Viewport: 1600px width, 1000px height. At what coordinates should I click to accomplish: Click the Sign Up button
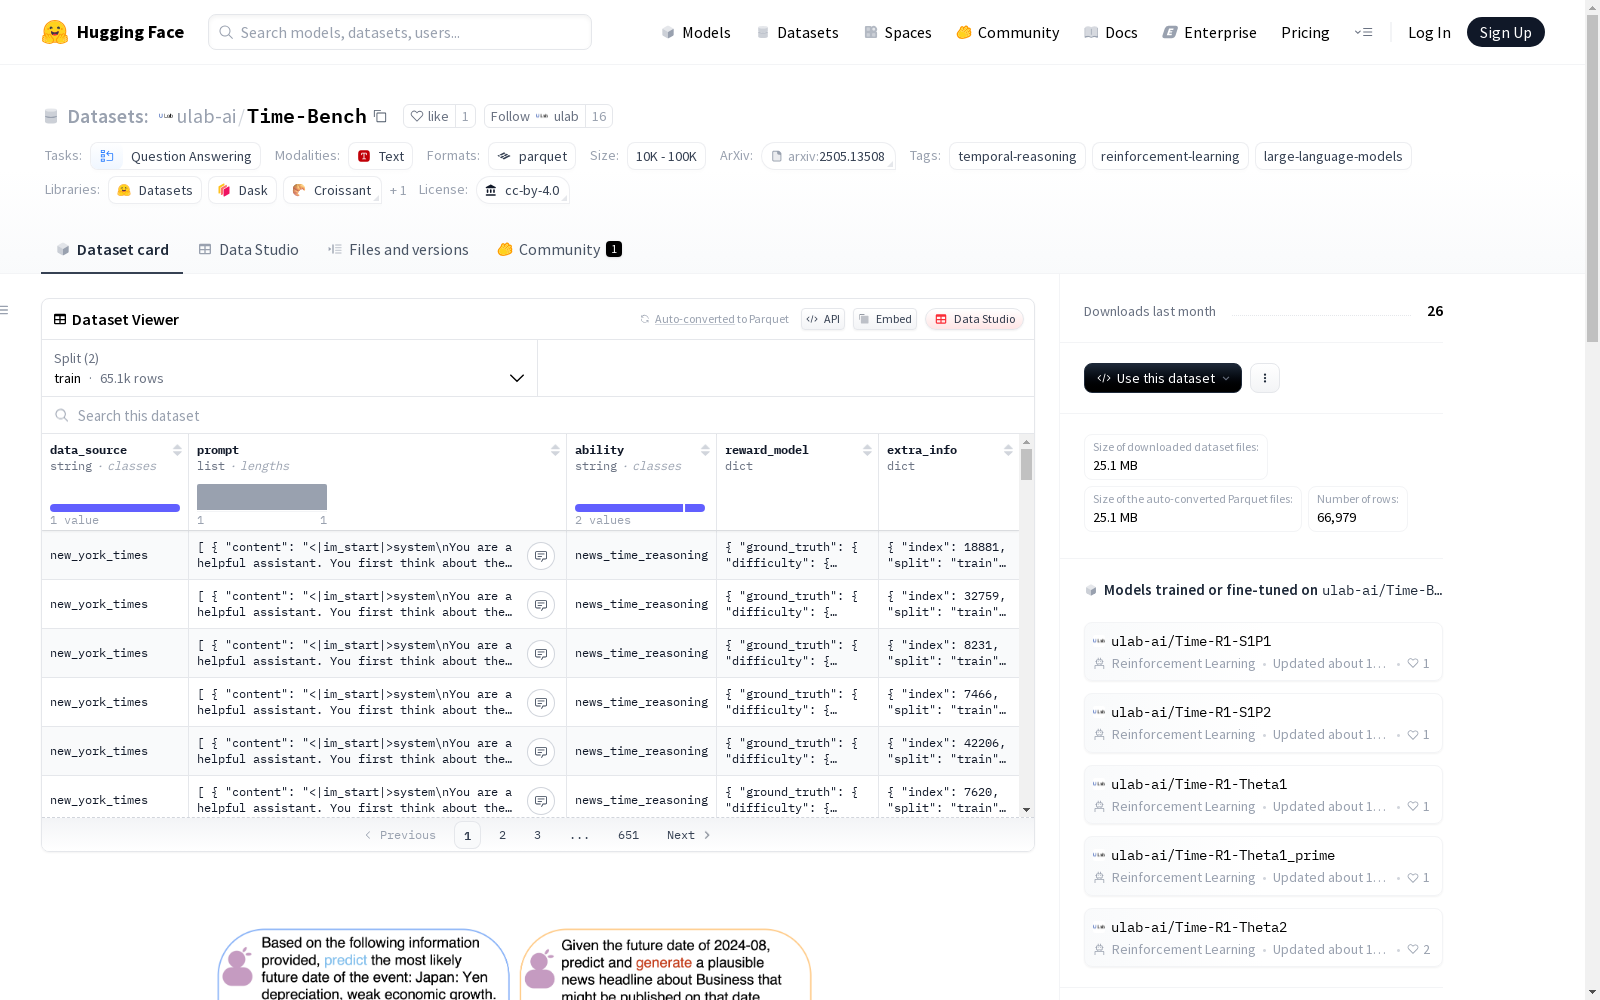1506,32
